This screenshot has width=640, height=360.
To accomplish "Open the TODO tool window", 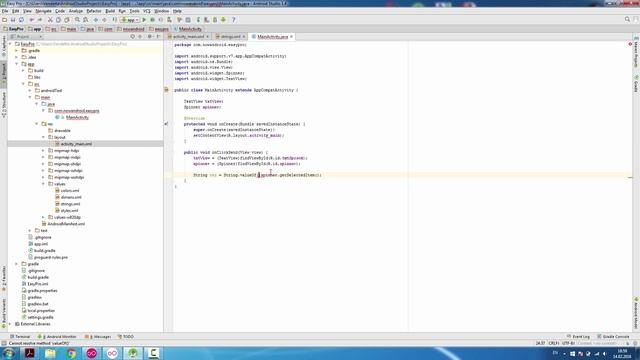I will [126, 337].
